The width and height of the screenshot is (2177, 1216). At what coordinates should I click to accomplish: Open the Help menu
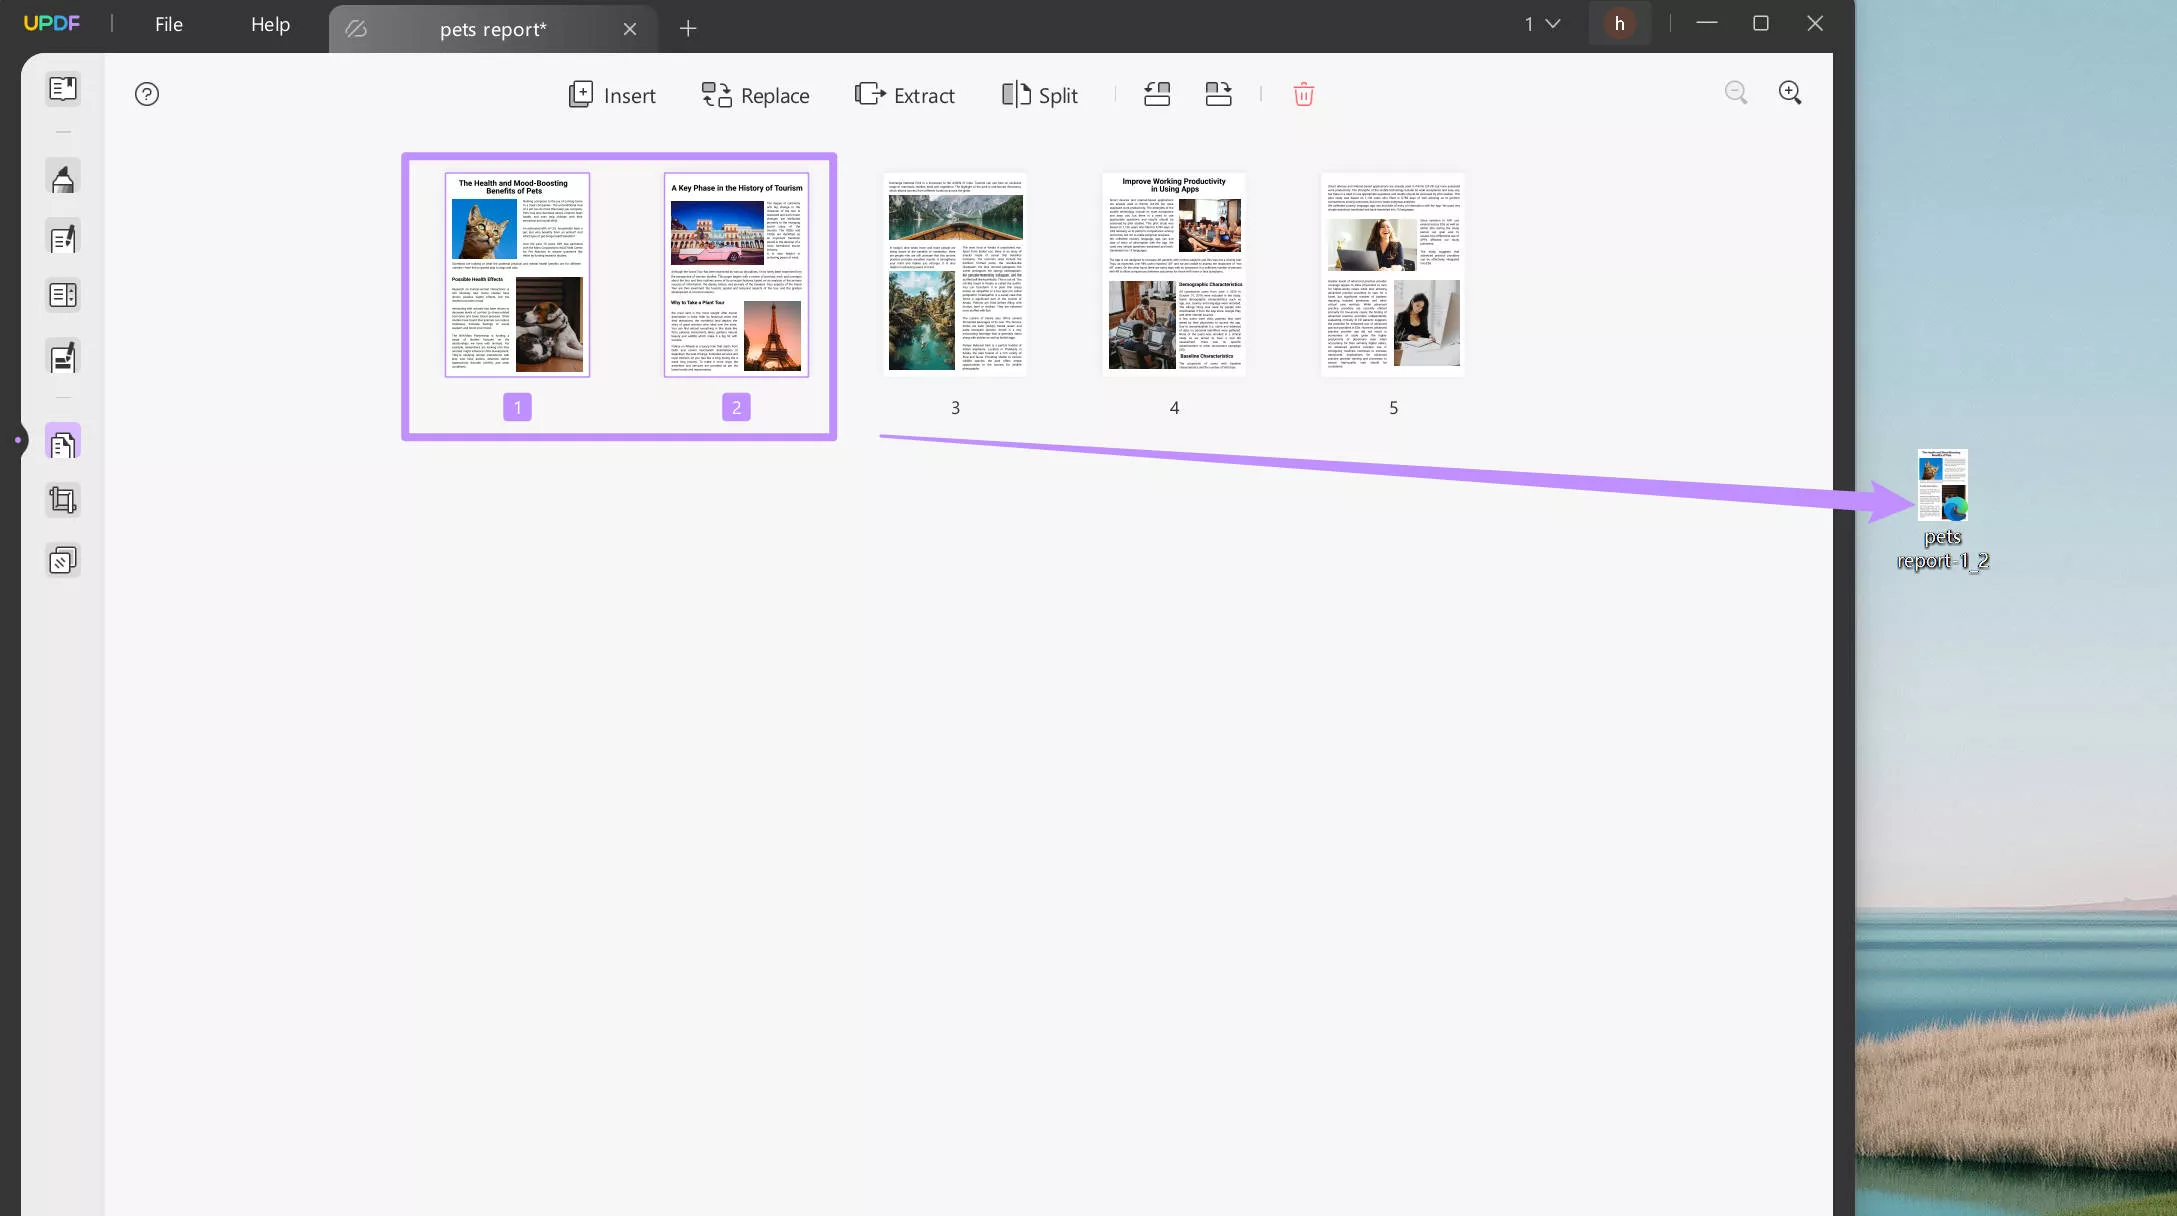tap(270, 24)
